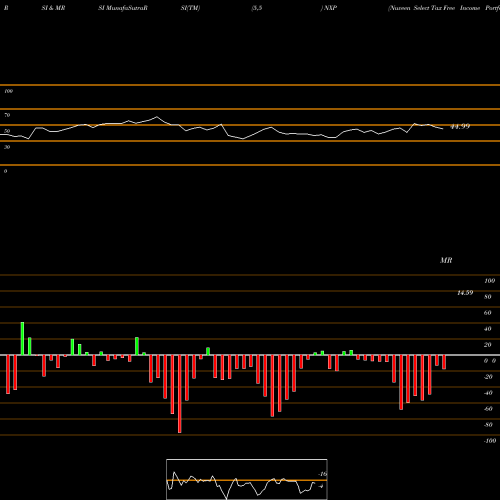Click the 14.59 MR value label
The image size is (500, 500).
465,293
